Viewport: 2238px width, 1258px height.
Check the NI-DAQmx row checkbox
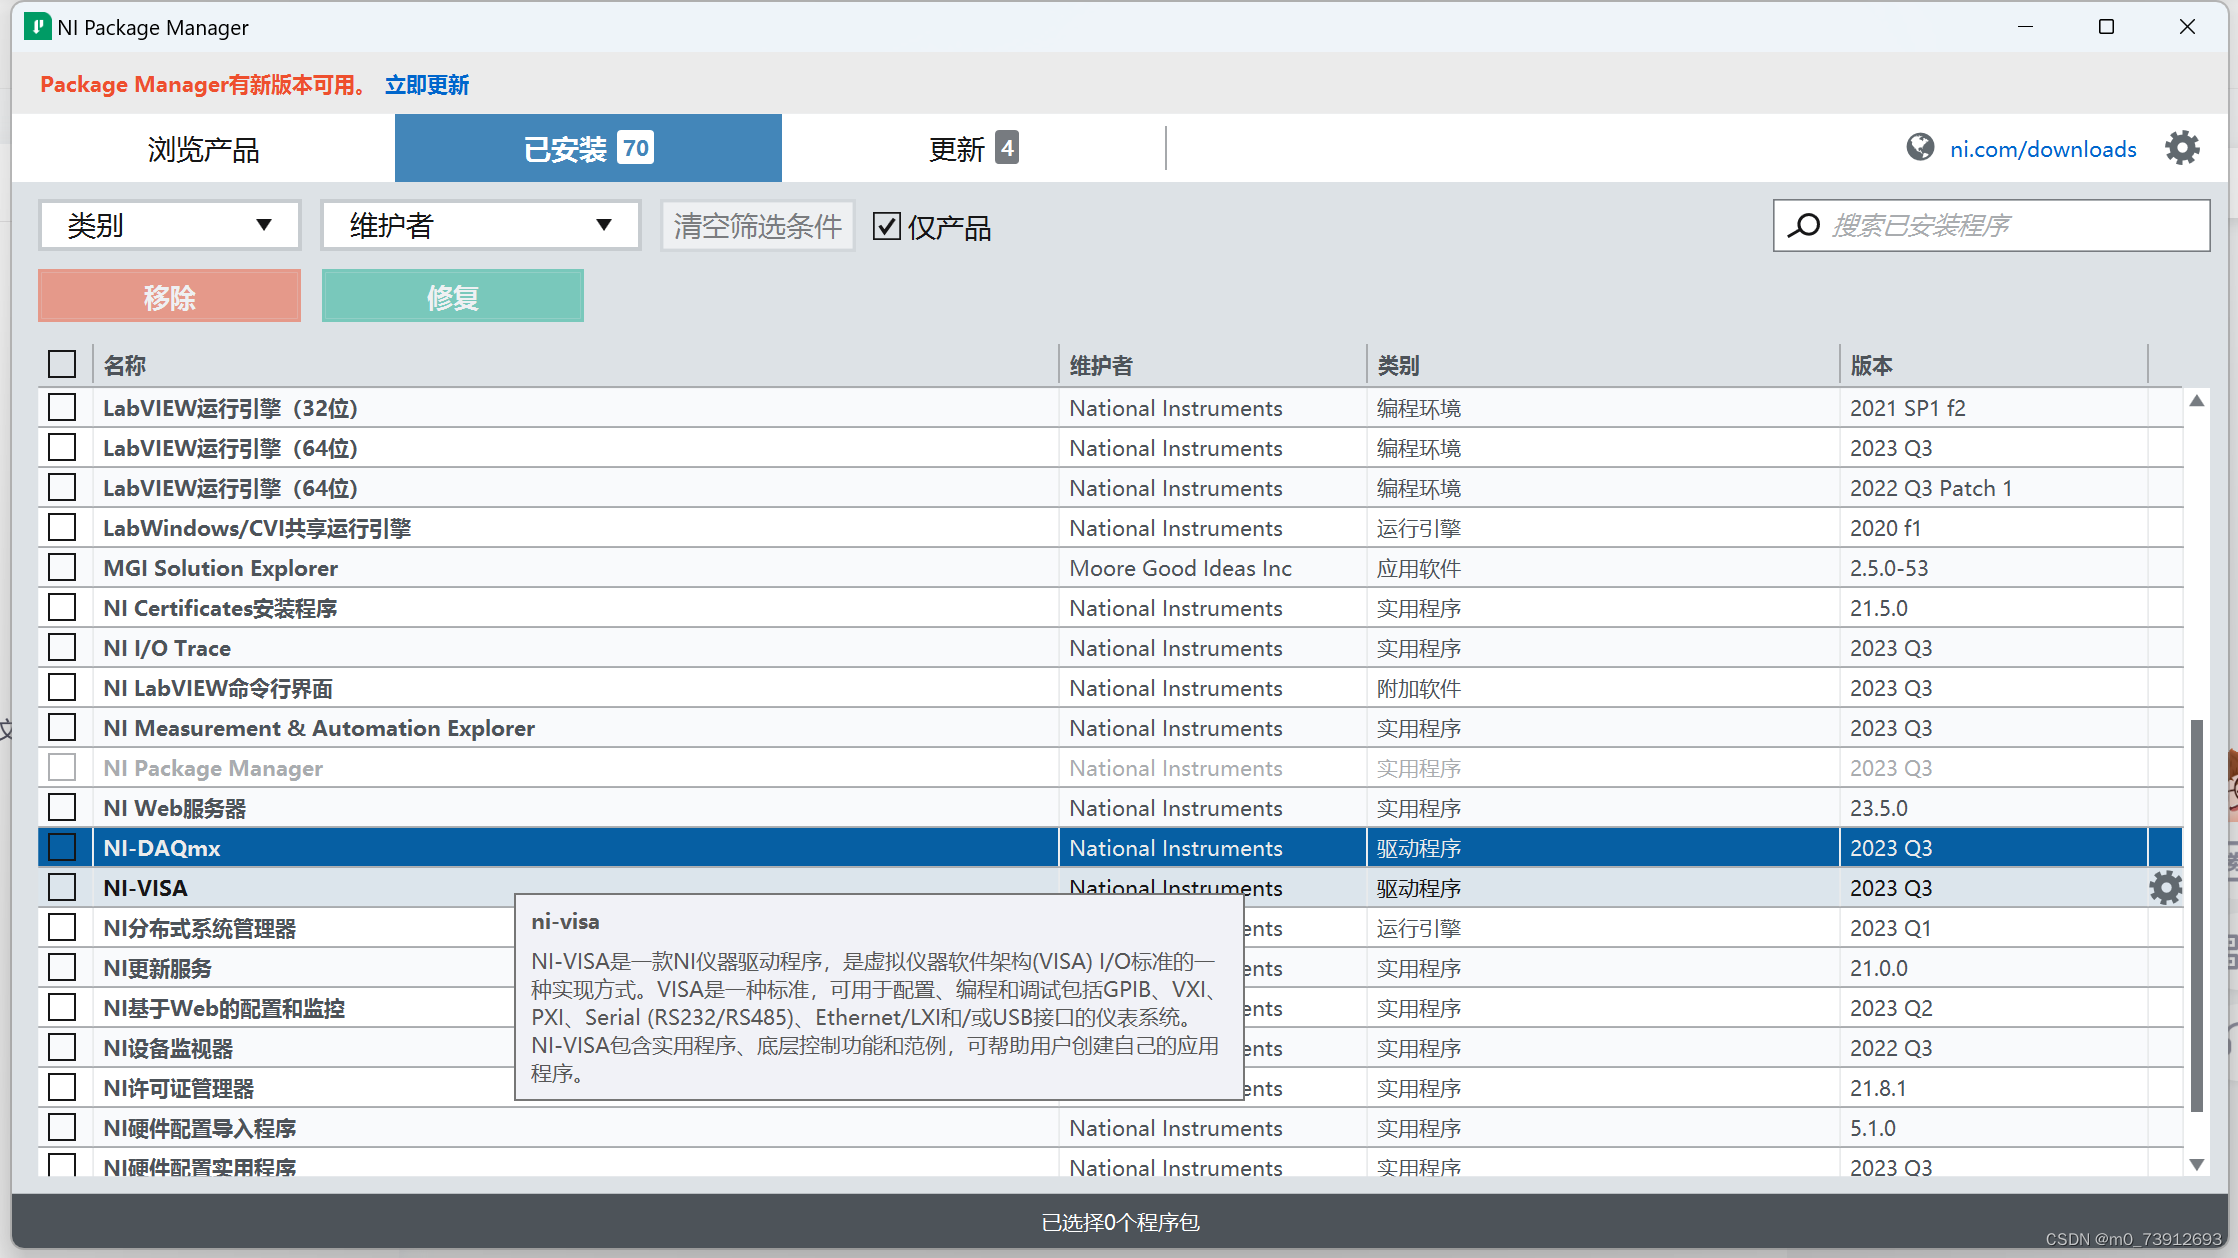62,847
